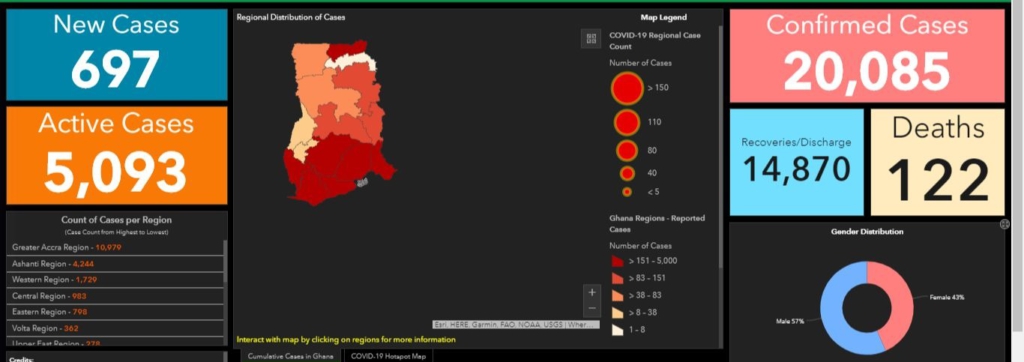Viewport: 1024px width, 362px height.
Task: Switch to the COVID-19 Hotspot Map tab
Action: (388, 356)
